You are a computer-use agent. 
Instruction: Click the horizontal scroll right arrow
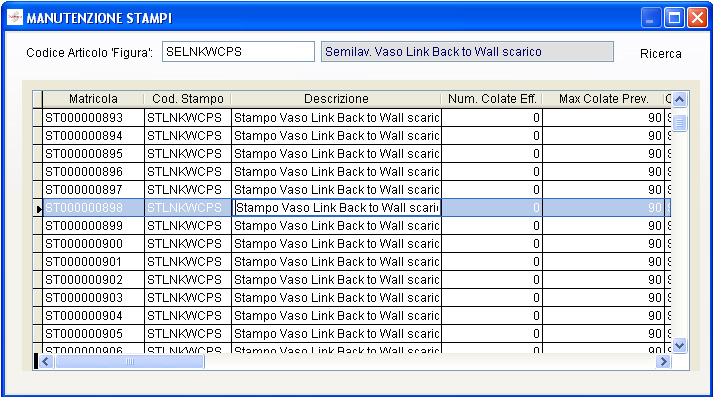click(x=664, y=361)
